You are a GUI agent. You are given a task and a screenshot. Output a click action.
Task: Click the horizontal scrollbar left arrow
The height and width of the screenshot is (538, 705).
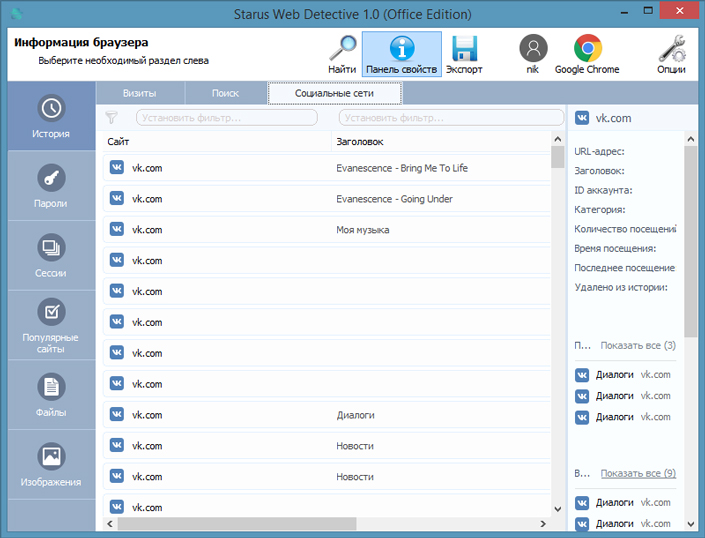tap(110, 524)
